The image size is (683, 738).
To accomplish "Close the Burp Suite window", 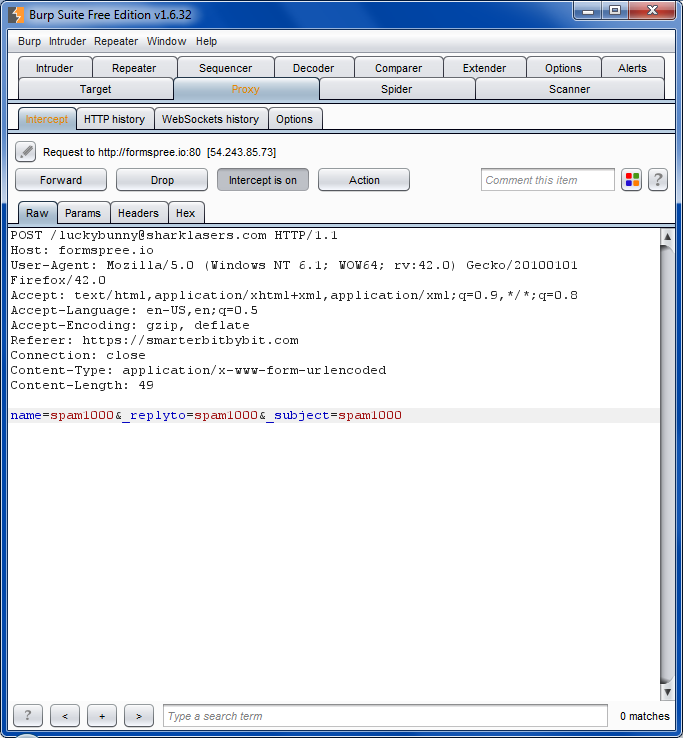I will (652, 11).
